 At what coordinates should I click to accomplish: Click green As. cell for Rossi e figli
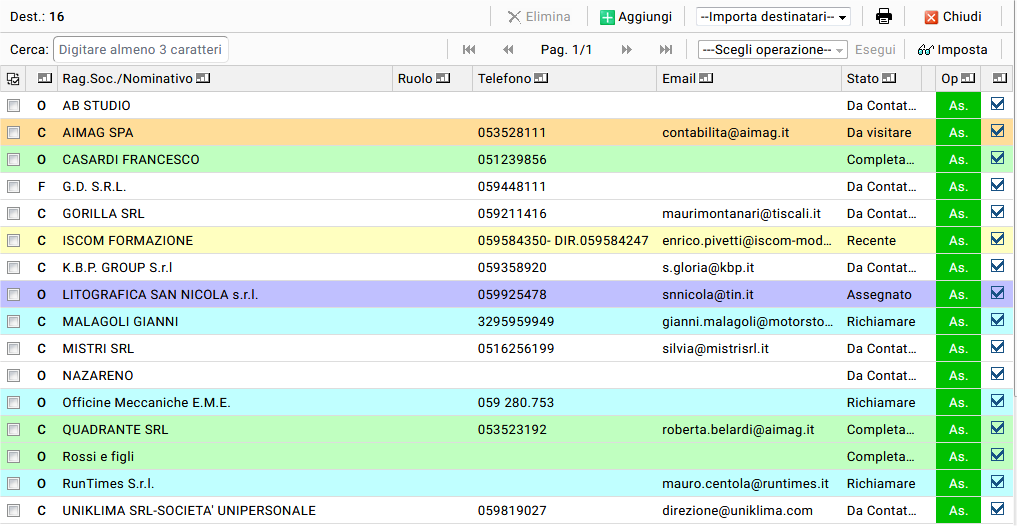[958, 457]
